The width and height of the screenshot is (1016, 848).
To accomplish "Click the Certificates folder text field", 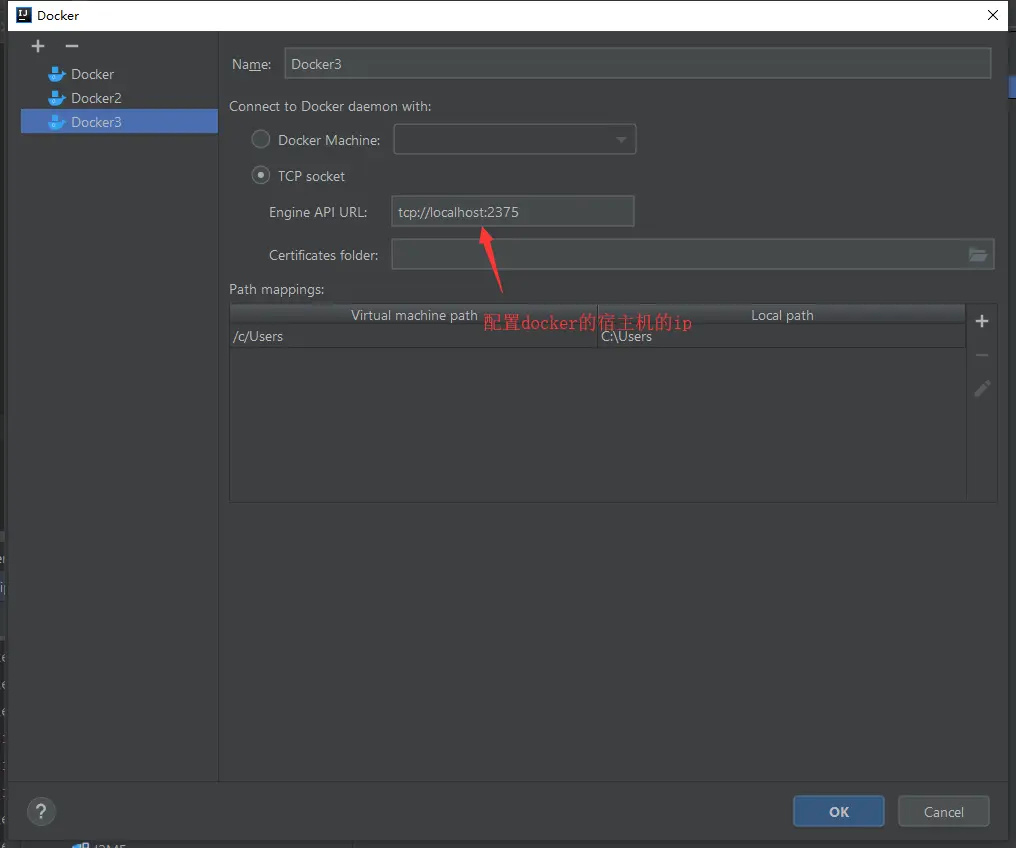I will 678,255.
